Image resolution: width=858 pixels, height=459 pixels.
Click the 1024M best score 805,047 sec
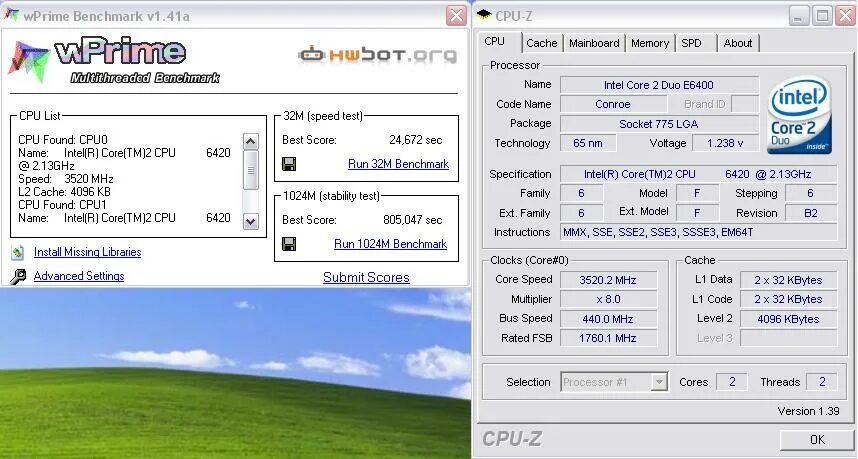tap(413, 220)
